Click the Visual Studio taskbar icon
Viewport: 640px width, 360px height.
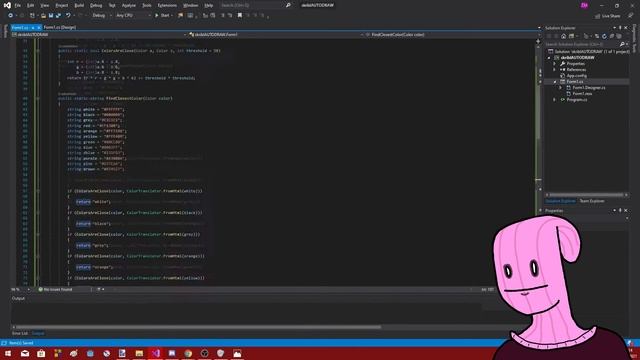pos(156,353)
